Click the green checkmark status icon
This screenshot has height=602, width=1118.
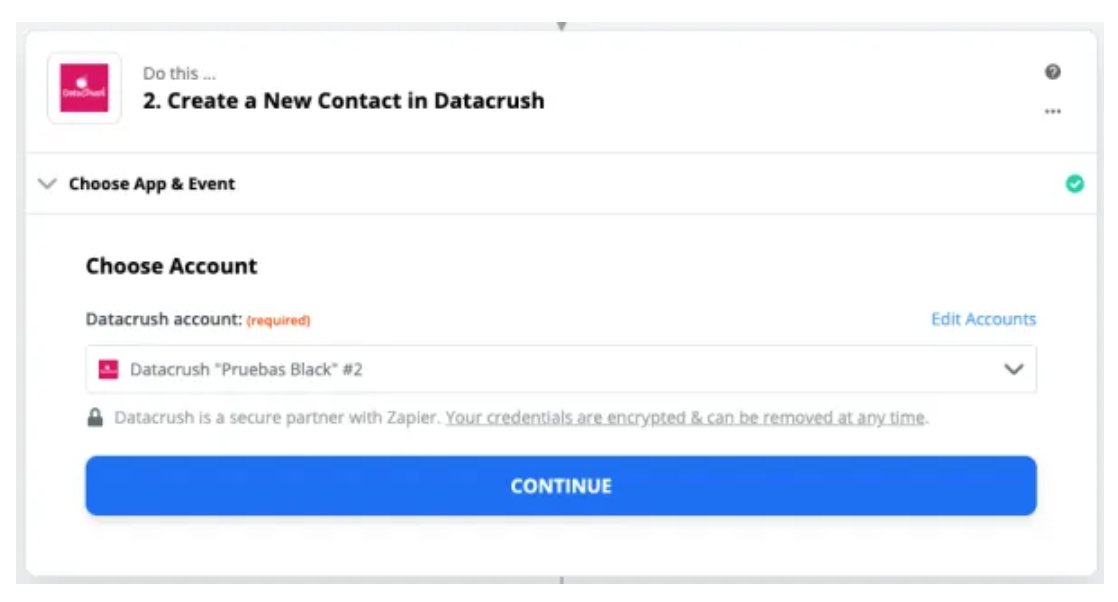(1075, 184)
